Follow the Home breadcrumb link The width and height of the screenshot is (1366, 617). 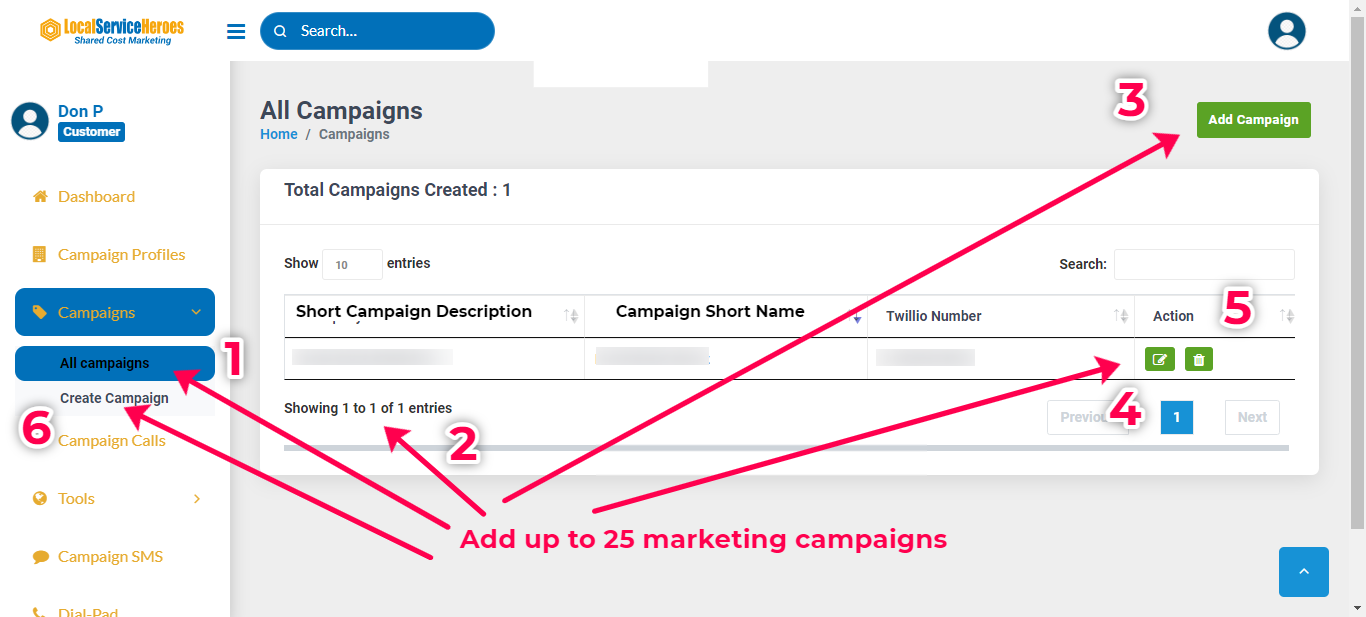[x=279, y=134]
